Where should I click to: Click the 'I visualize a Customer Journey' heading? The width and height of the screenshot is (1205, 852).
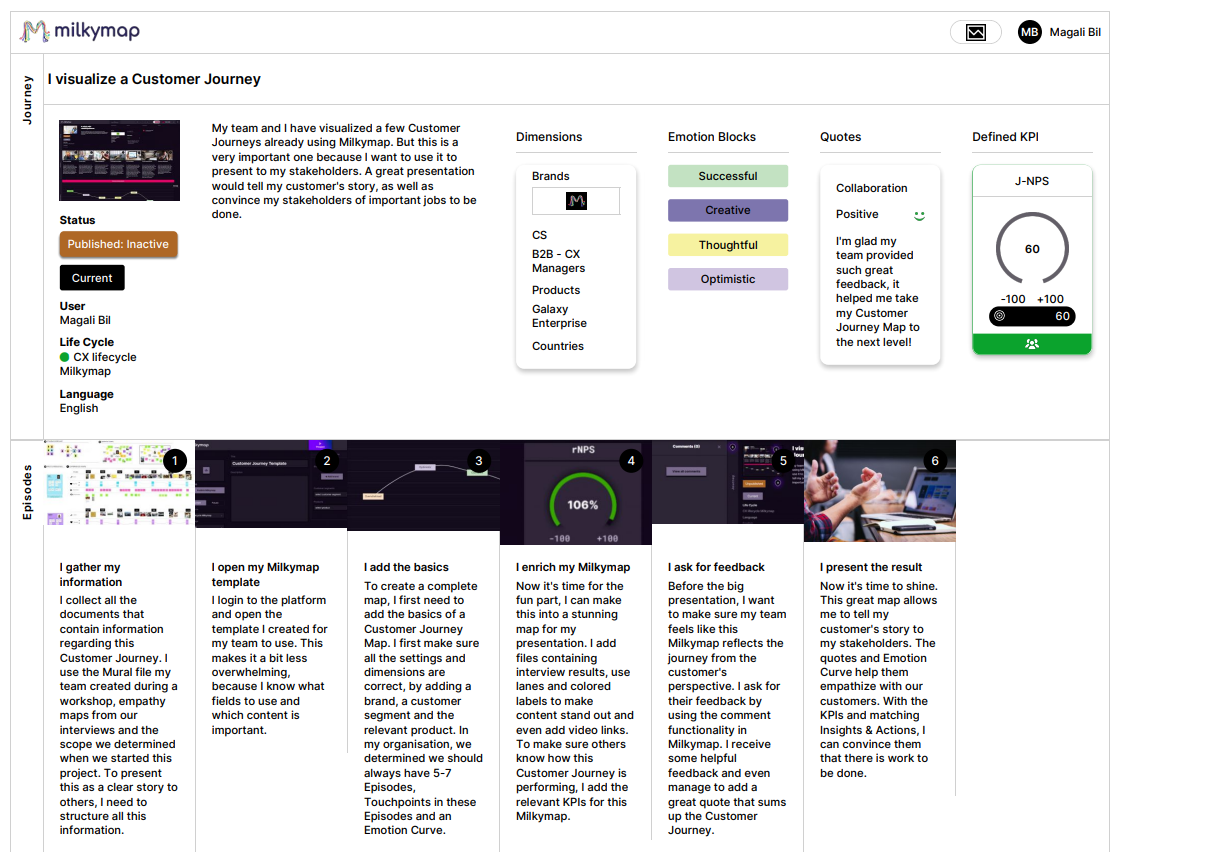pyautogui.click(x=154, y=79)
